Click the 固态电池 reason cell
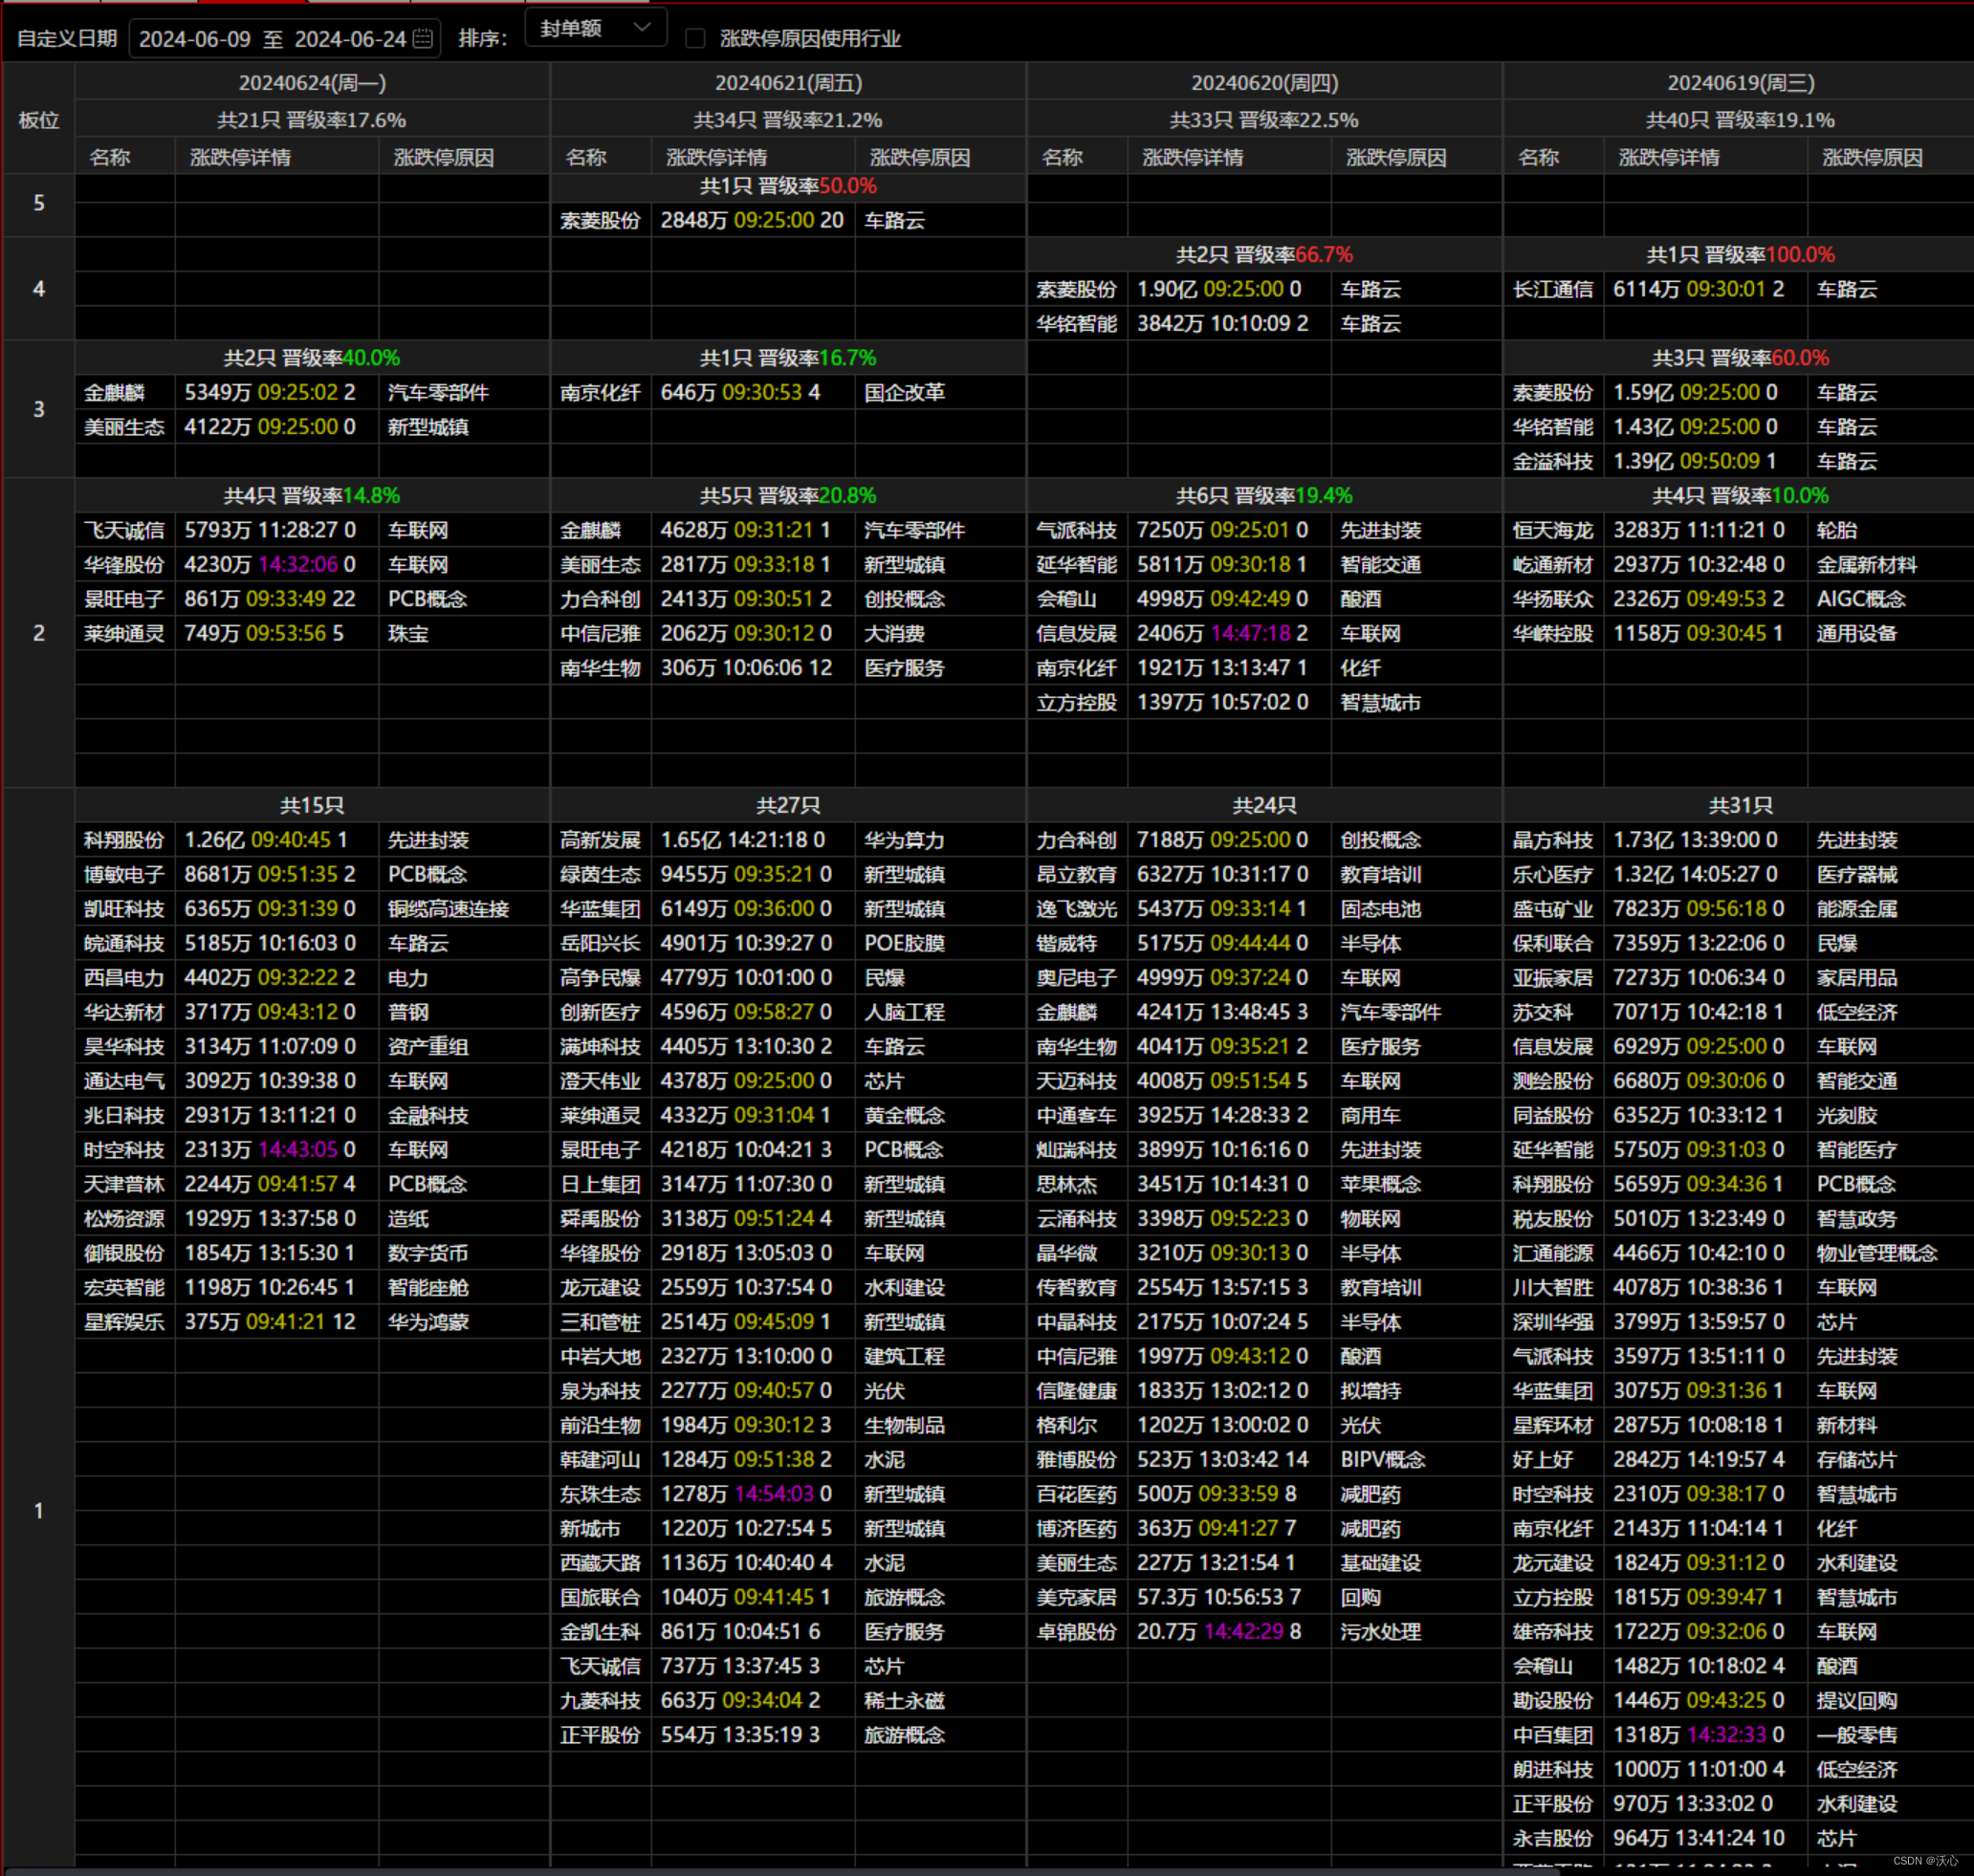This screenshot has width=1974, height=1876. click(x=1380, y=909)
